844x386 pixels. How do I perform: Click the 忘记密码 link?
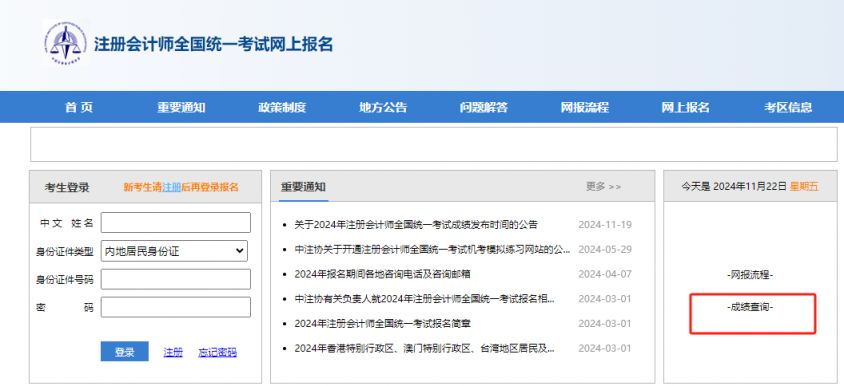point(217,352)
